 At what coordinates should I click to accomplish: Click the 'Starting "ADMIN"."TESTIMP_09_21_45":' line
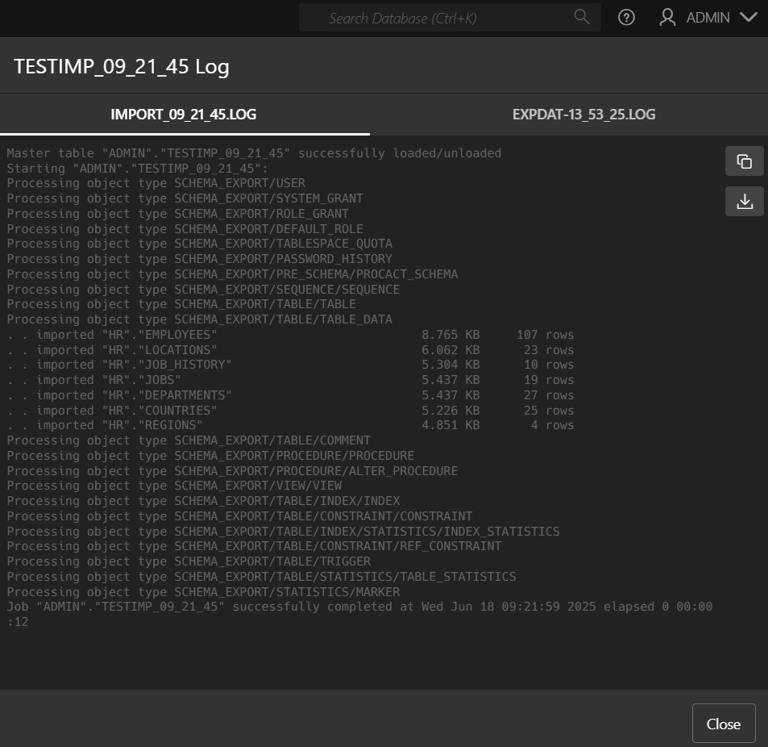pos(137,169)
